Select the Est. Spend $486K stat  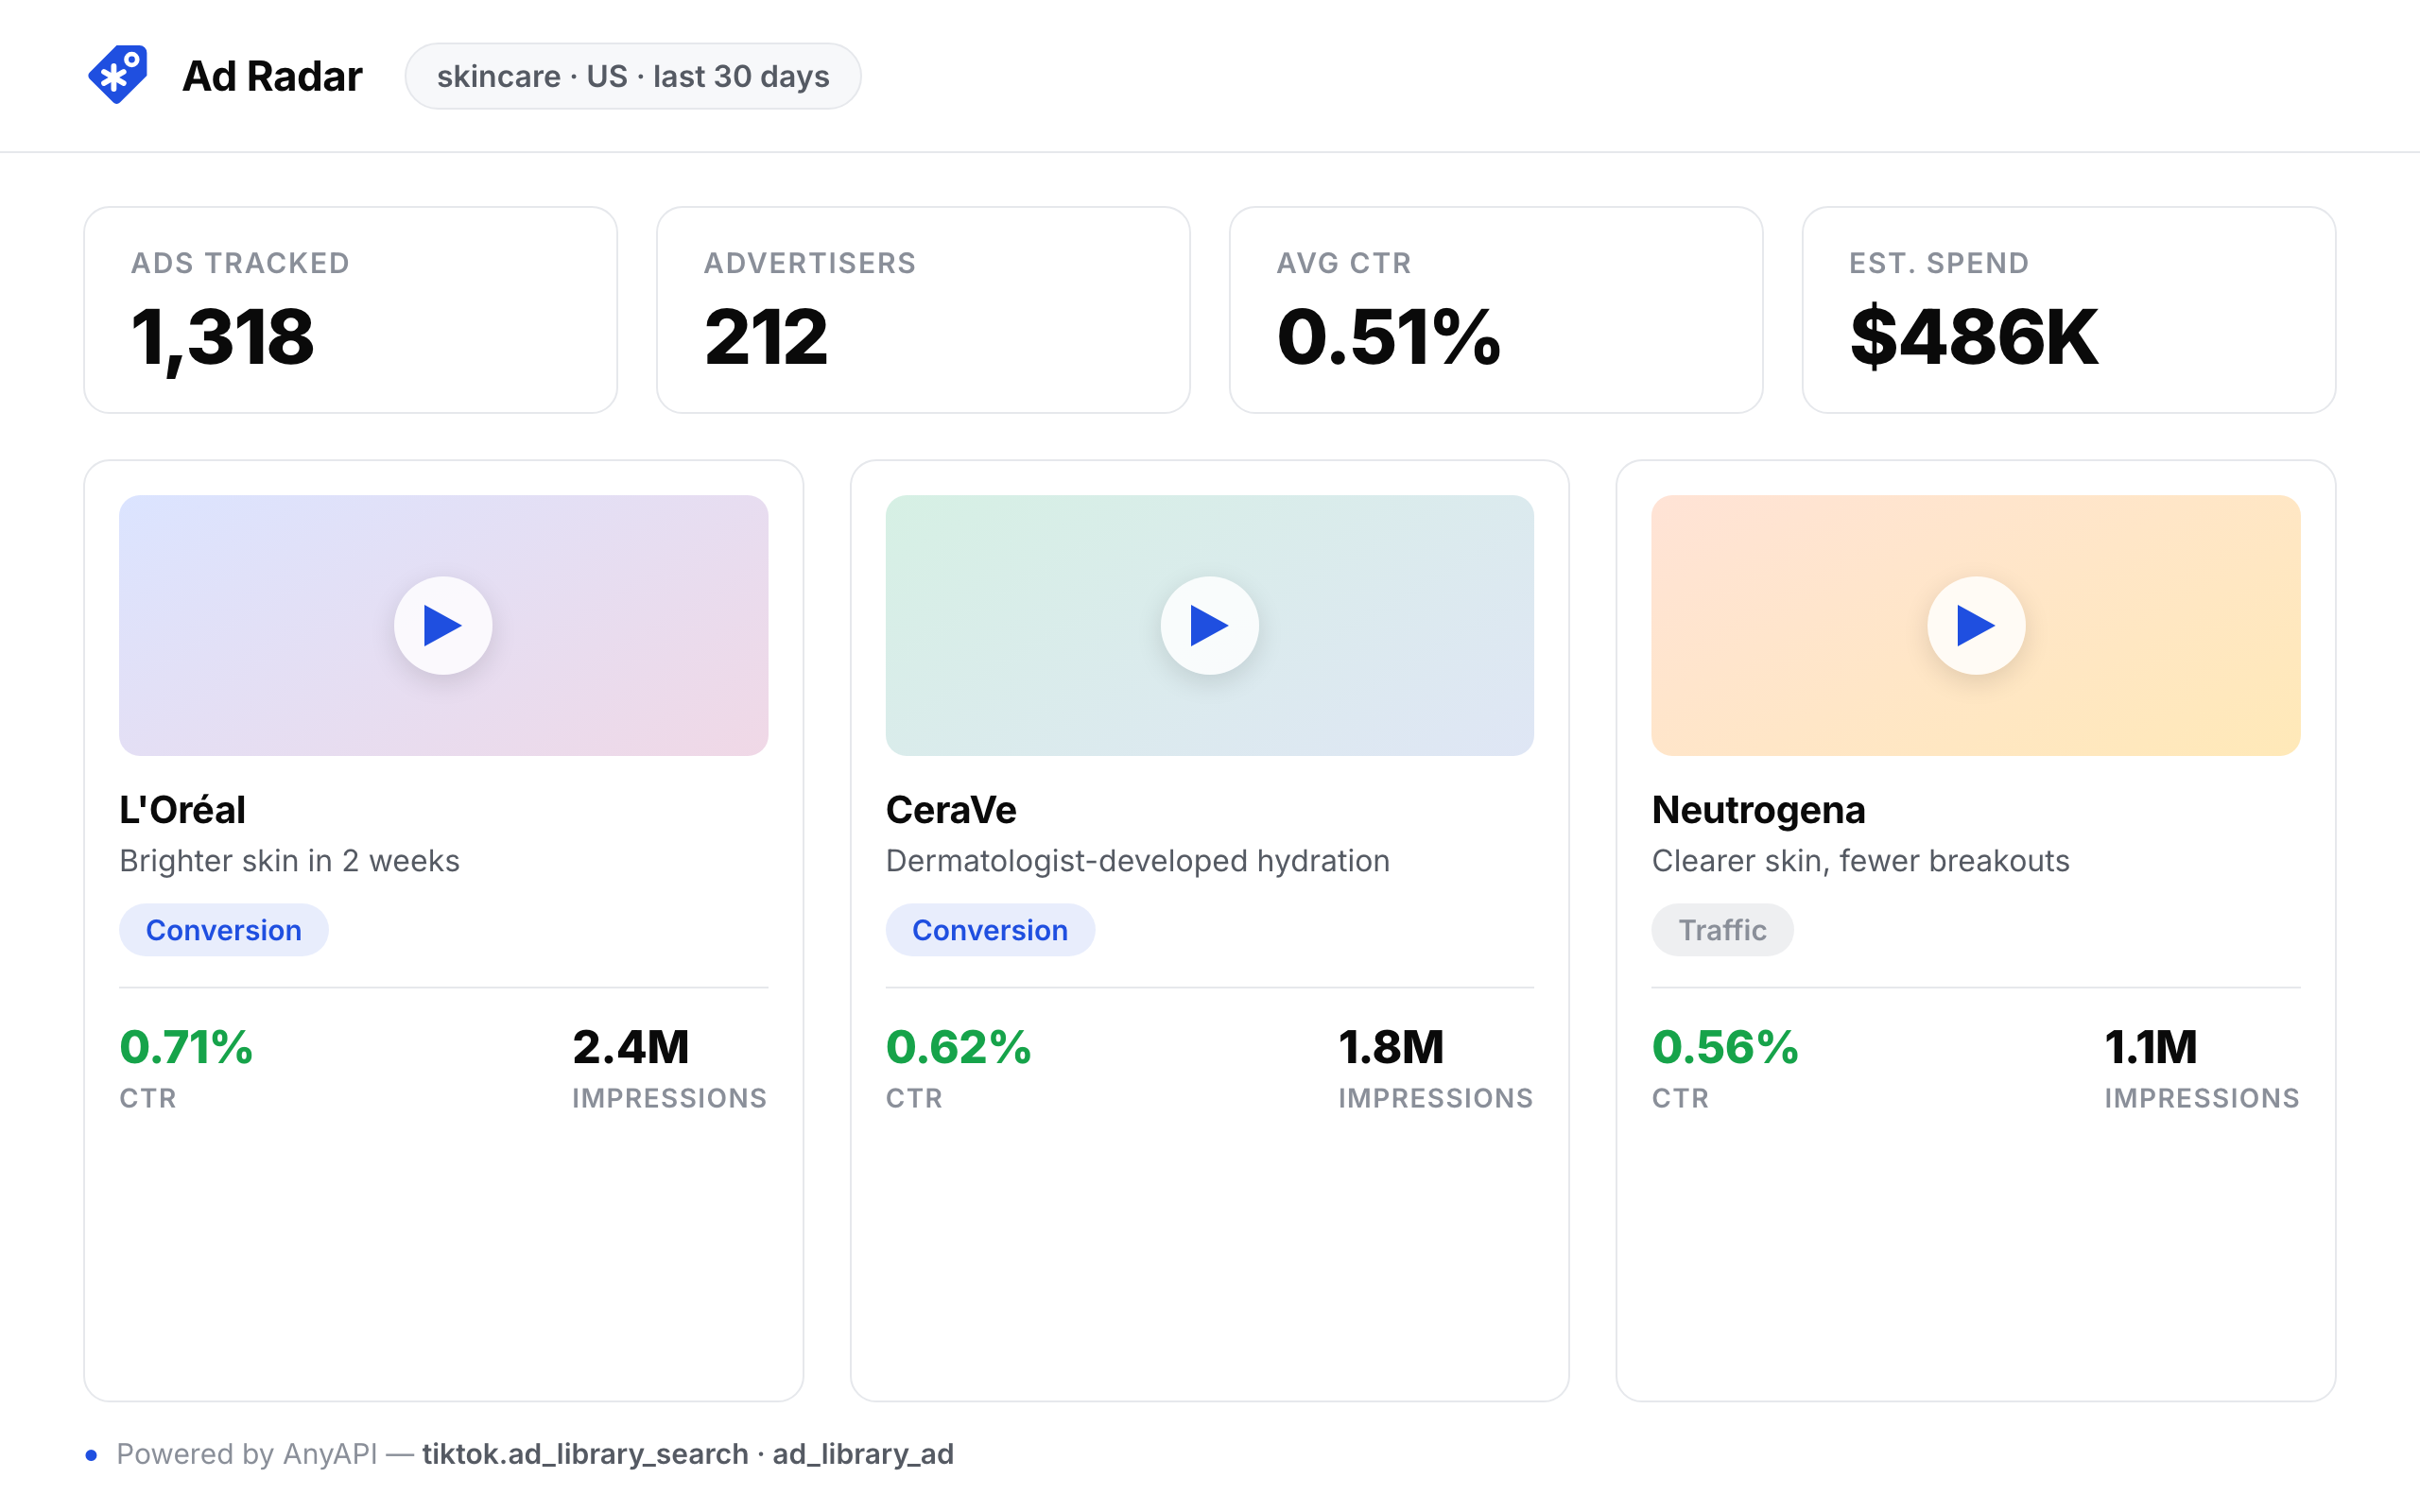pyautogui.click(x=2068, y=310)
